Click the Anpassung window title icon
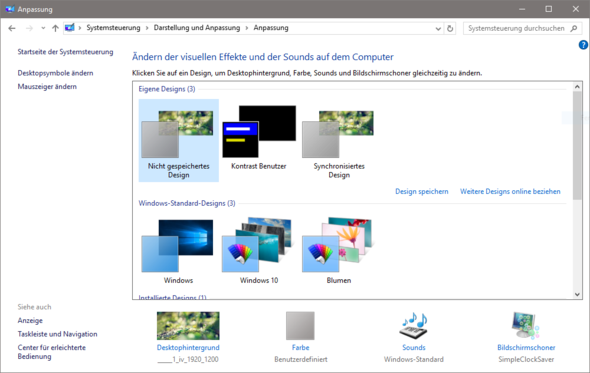This screenshot has height=373, width=590. pos(9,9)
